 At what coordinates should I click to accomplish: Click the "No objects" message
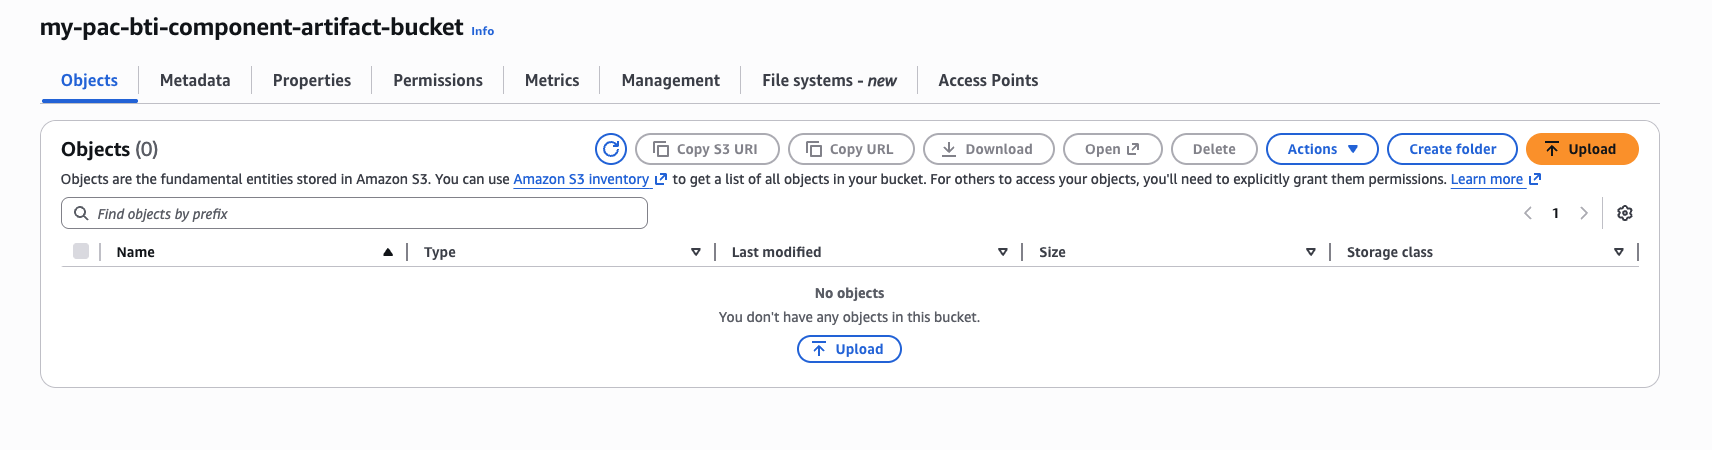point(849,293)
